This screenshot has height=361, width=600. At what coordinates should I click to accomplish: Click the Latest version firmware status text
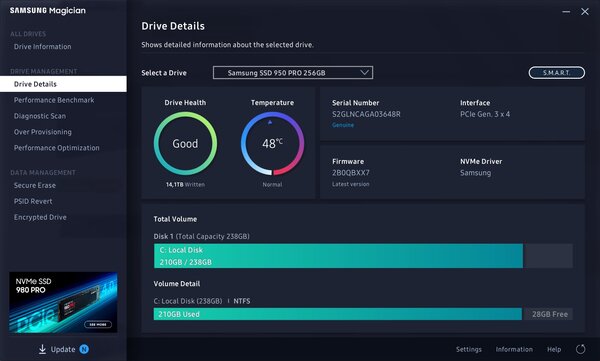pos(351,184)
